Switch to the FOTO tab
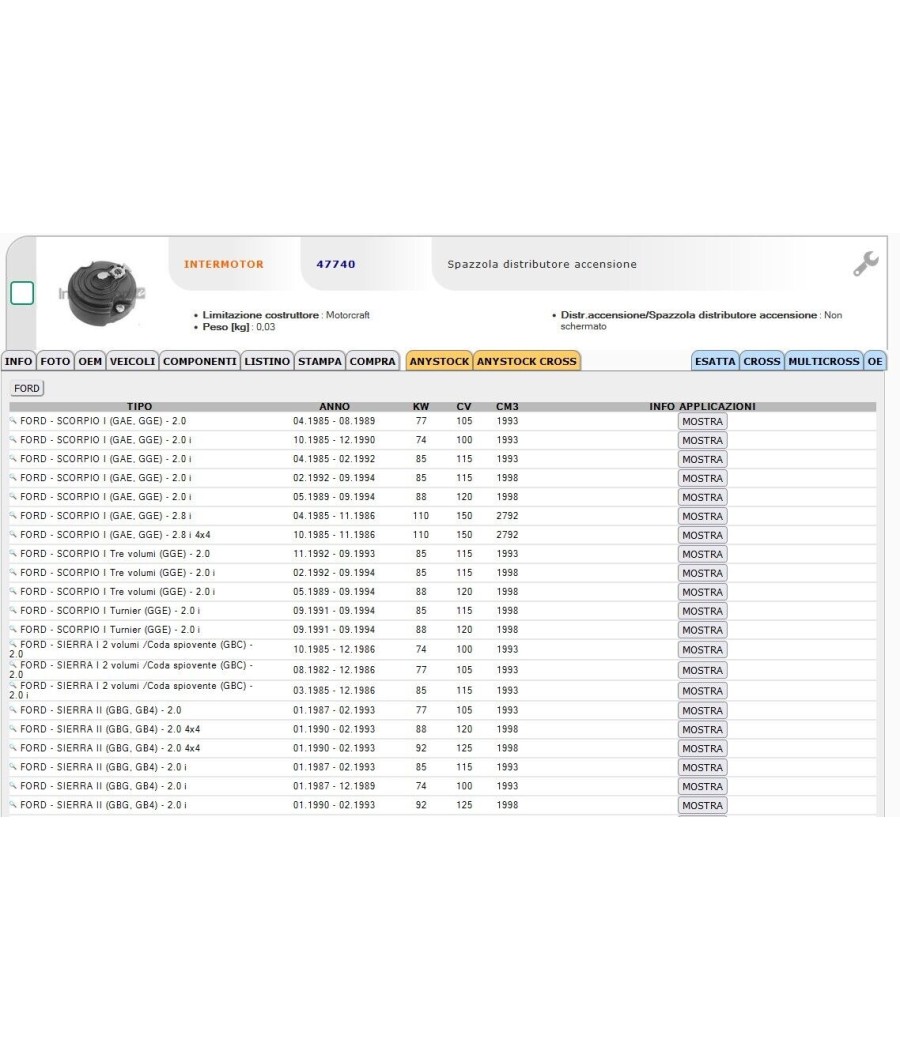This screenshot has height=1050, width=900. click(55, 361)
